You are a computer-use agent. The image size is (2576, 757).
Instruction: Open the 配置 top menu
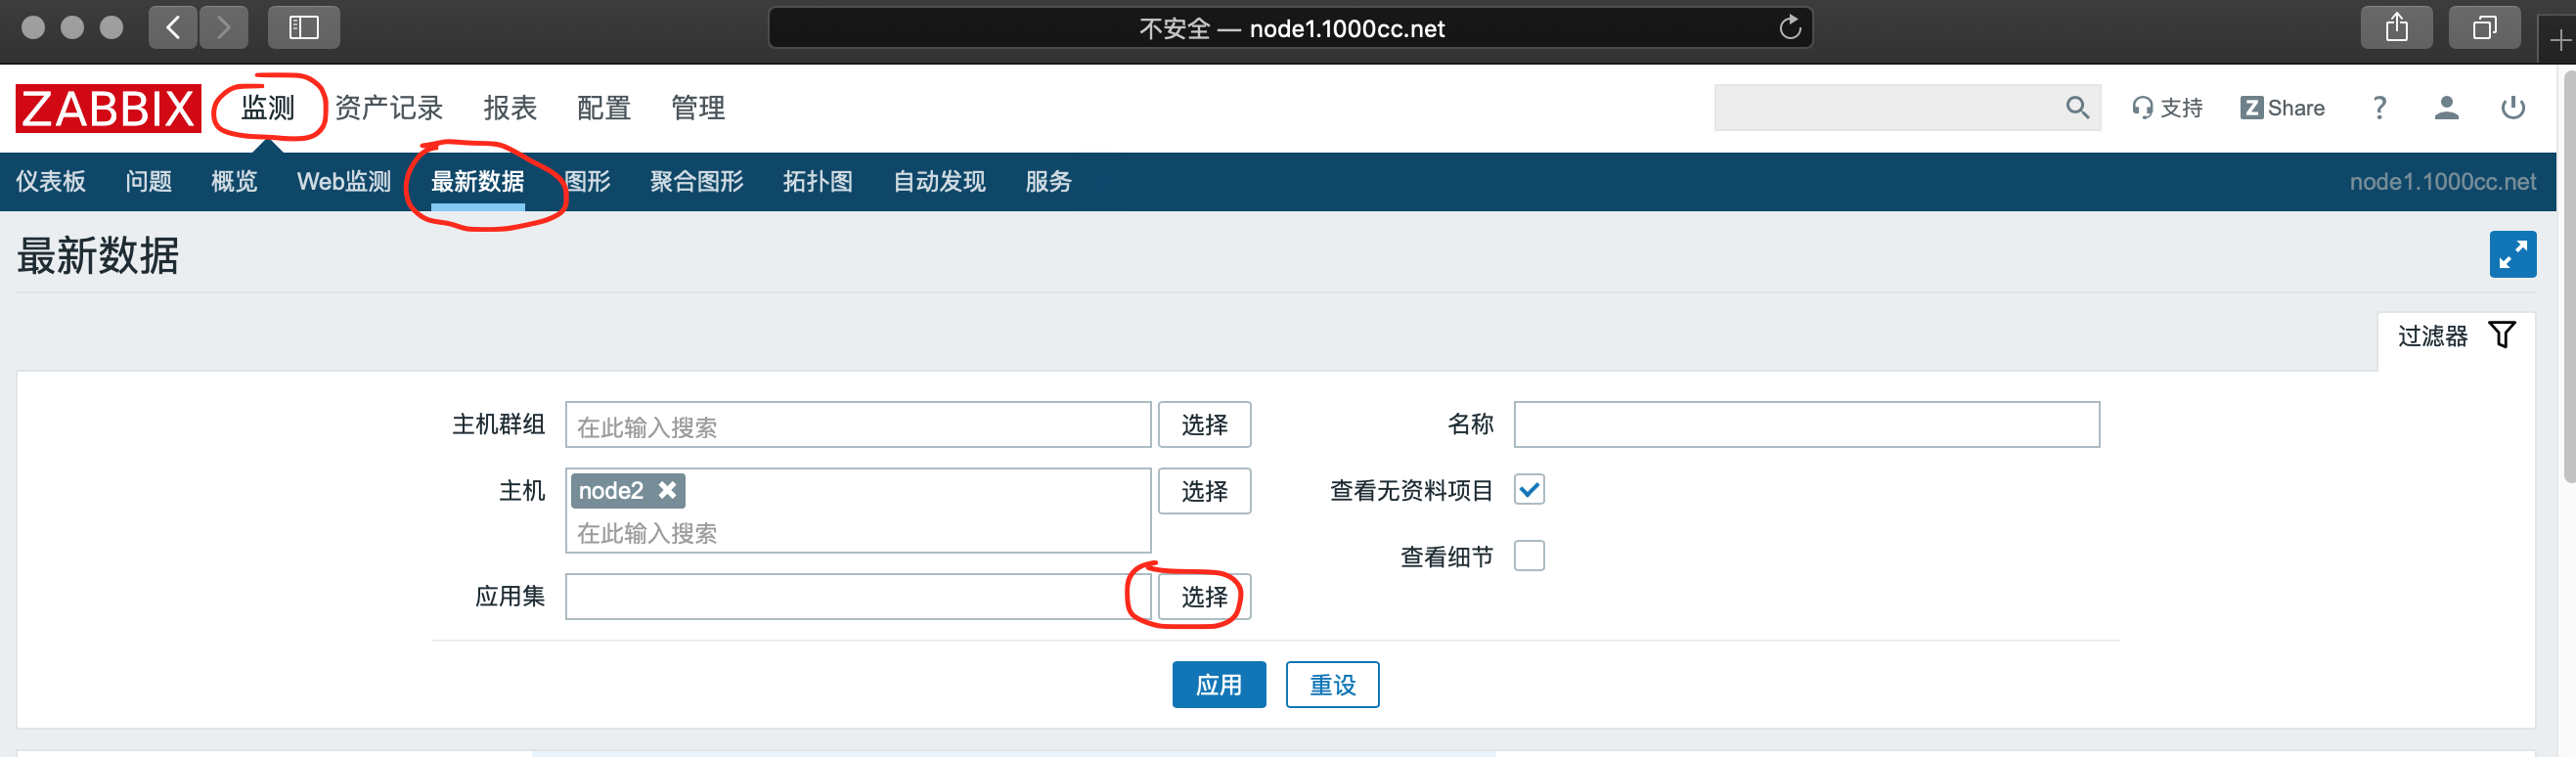[x=603, y=108]
